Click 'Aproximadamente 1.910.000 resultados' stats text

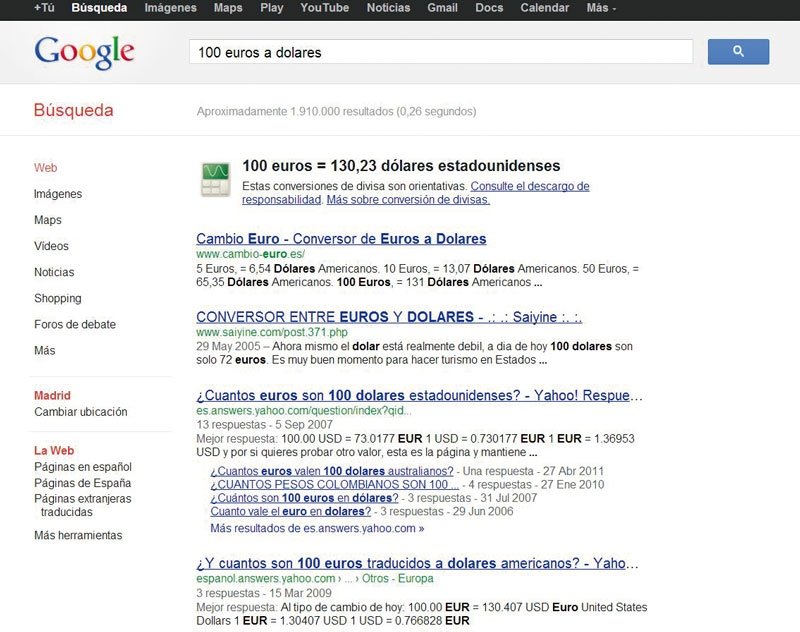coord(336,111)
